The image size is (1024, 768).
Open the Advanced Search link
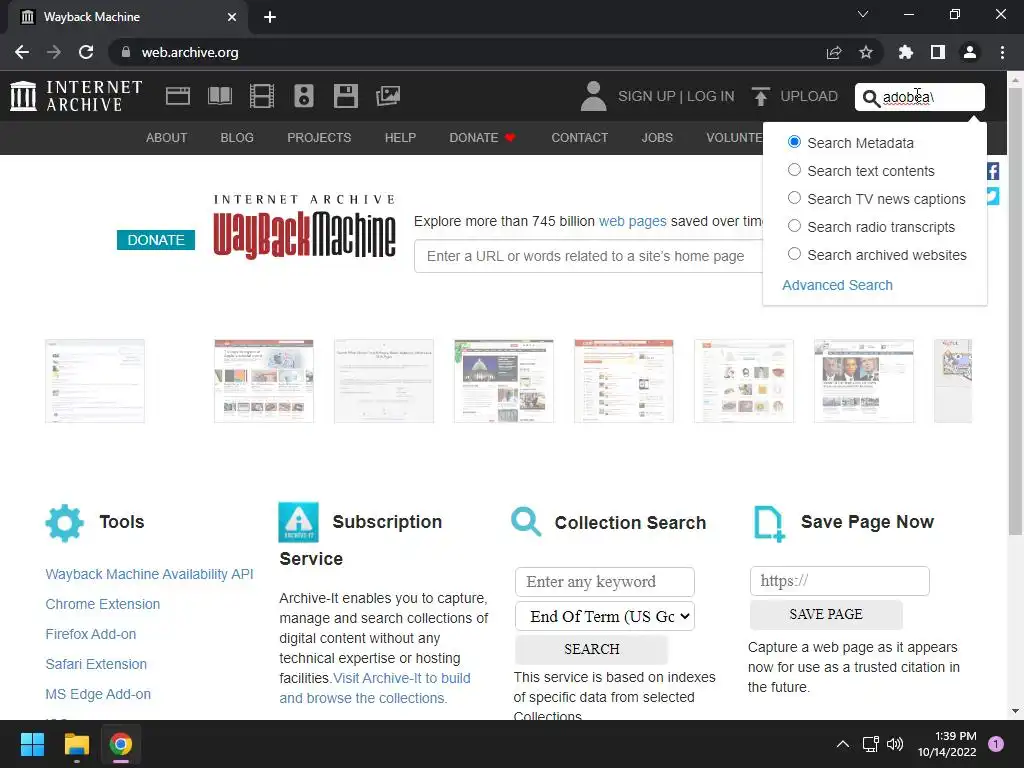[837, 285]
